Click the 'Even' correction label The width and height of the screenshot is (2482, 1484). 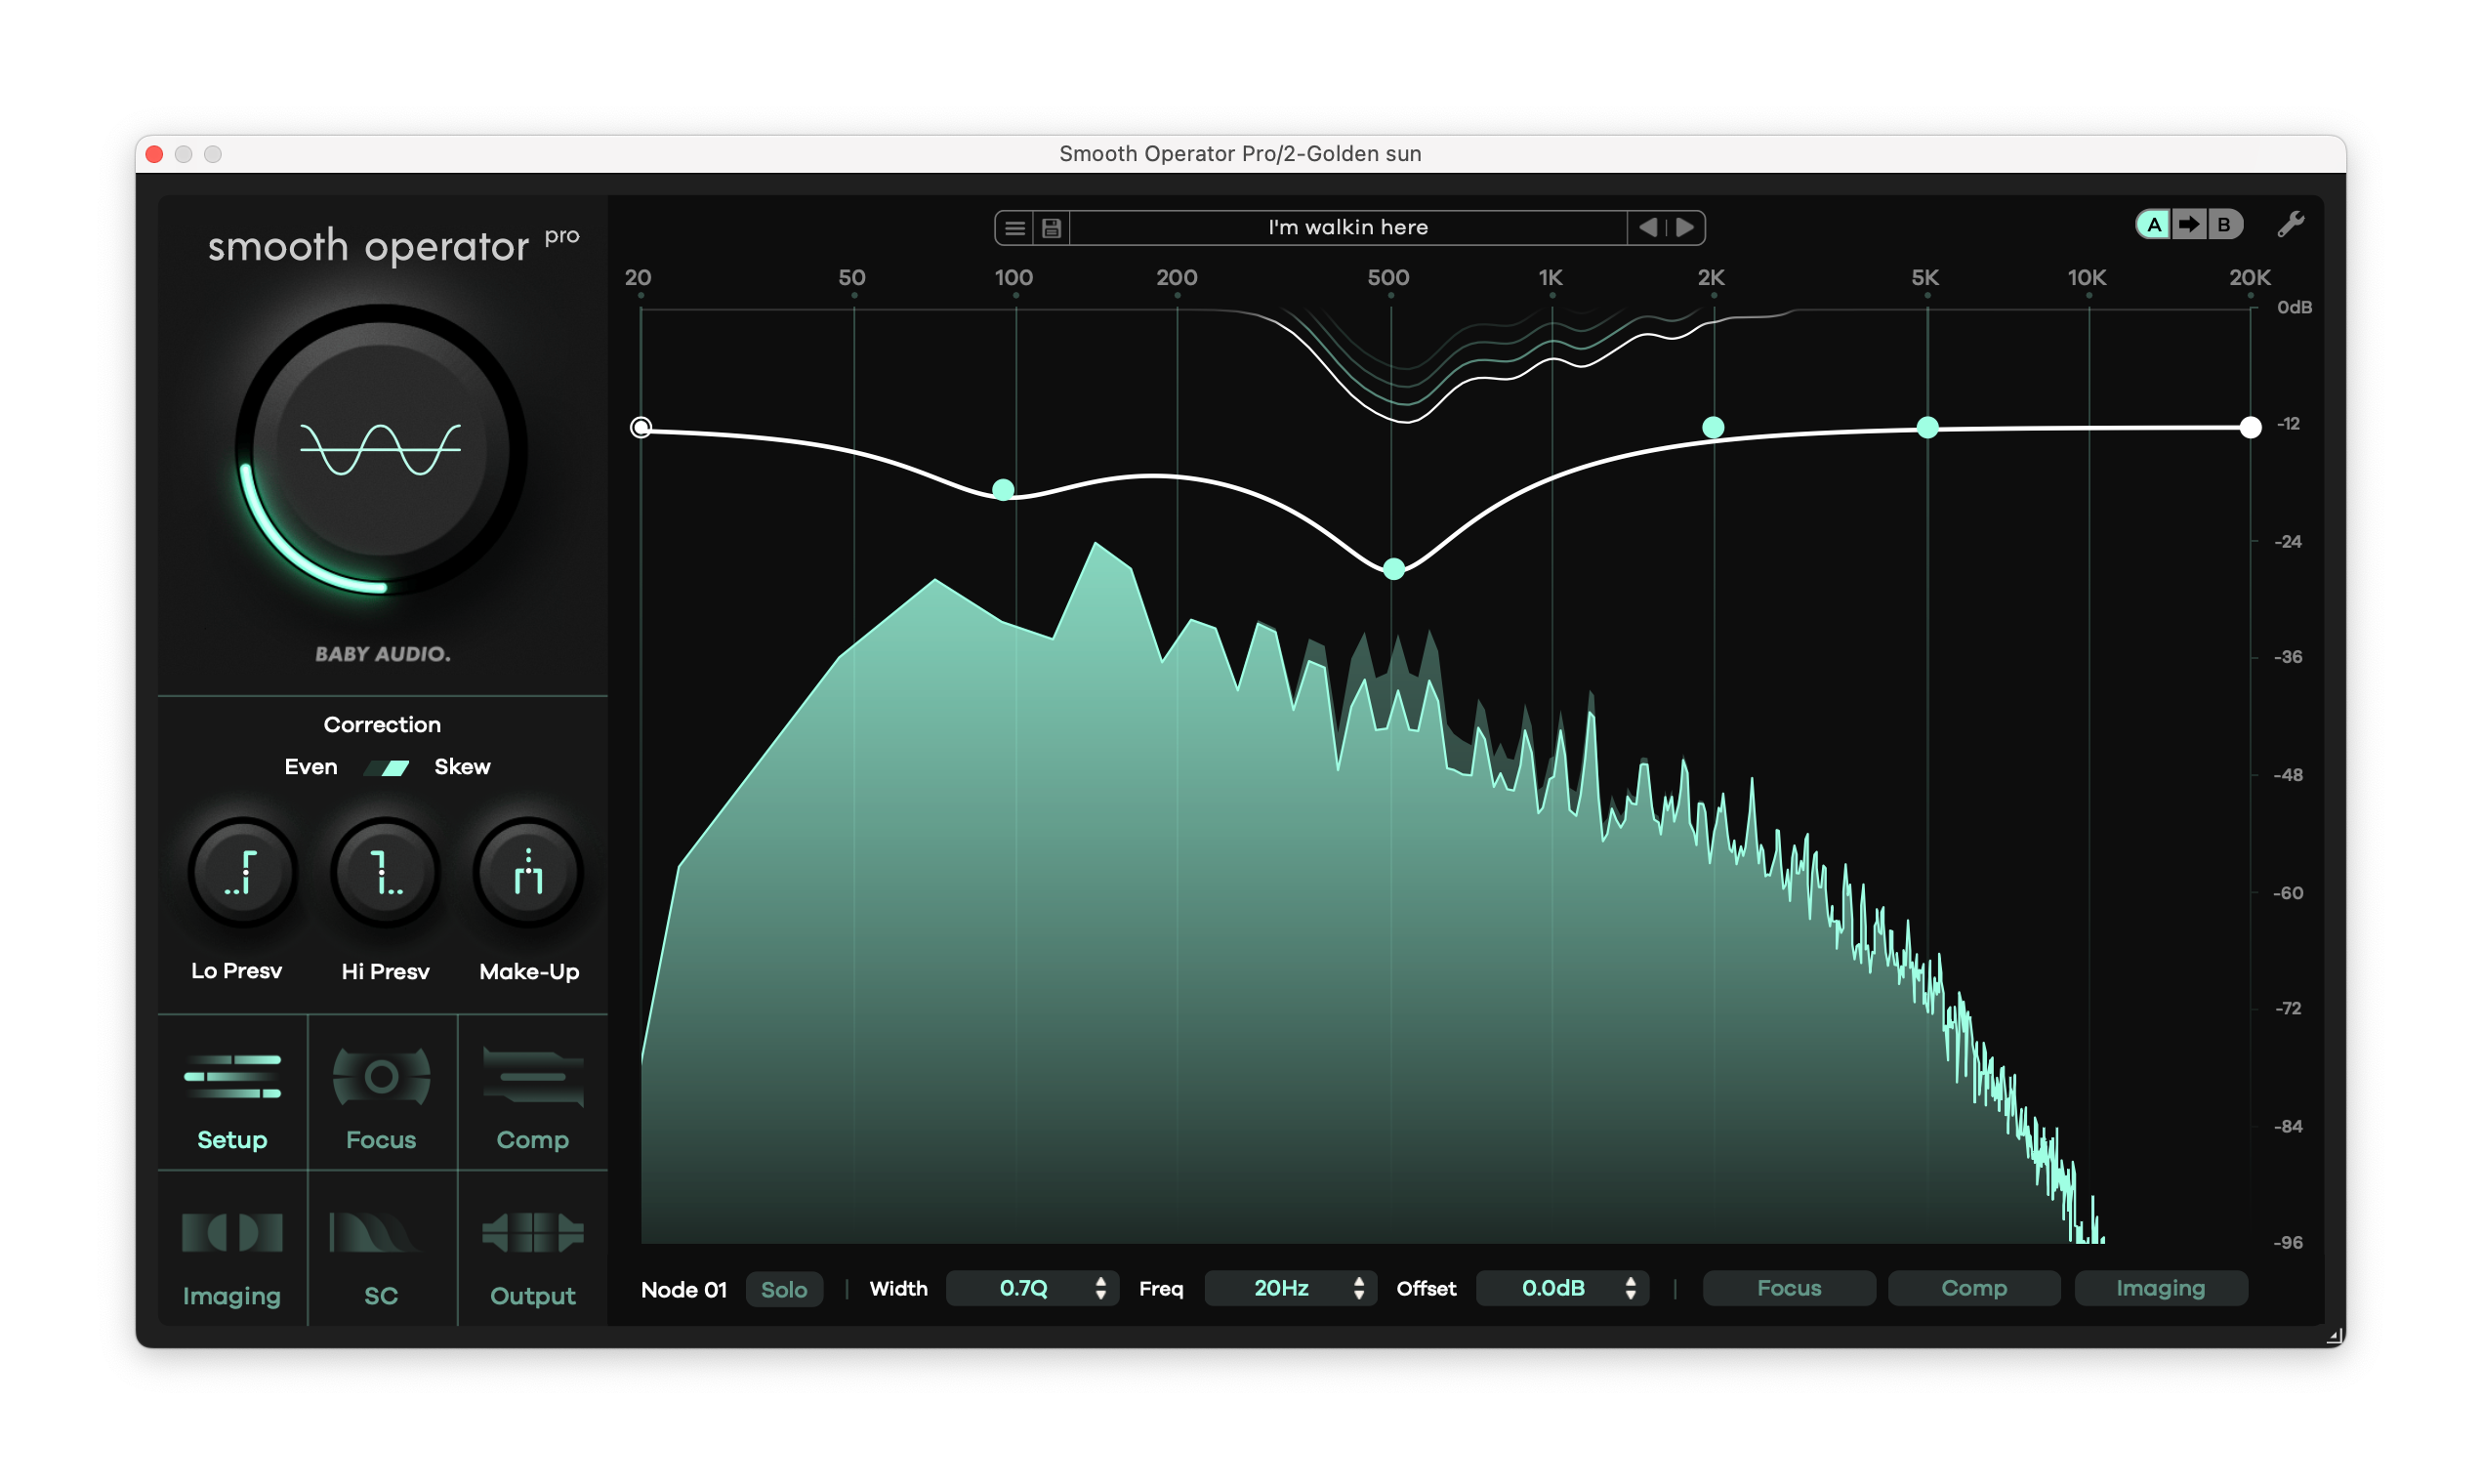(x=311, y=767)
